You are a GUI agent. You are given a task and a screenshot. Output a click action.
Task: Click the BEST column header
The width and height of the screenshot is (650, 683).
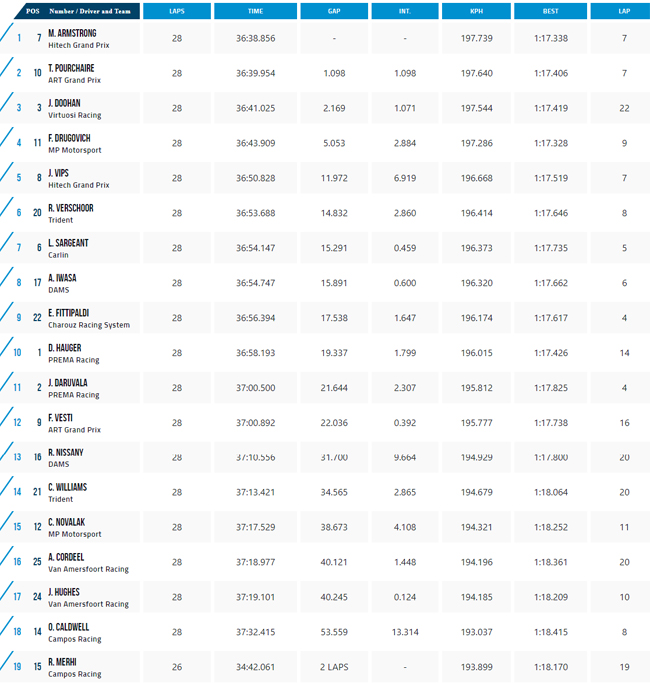click(x=551, y=11)
